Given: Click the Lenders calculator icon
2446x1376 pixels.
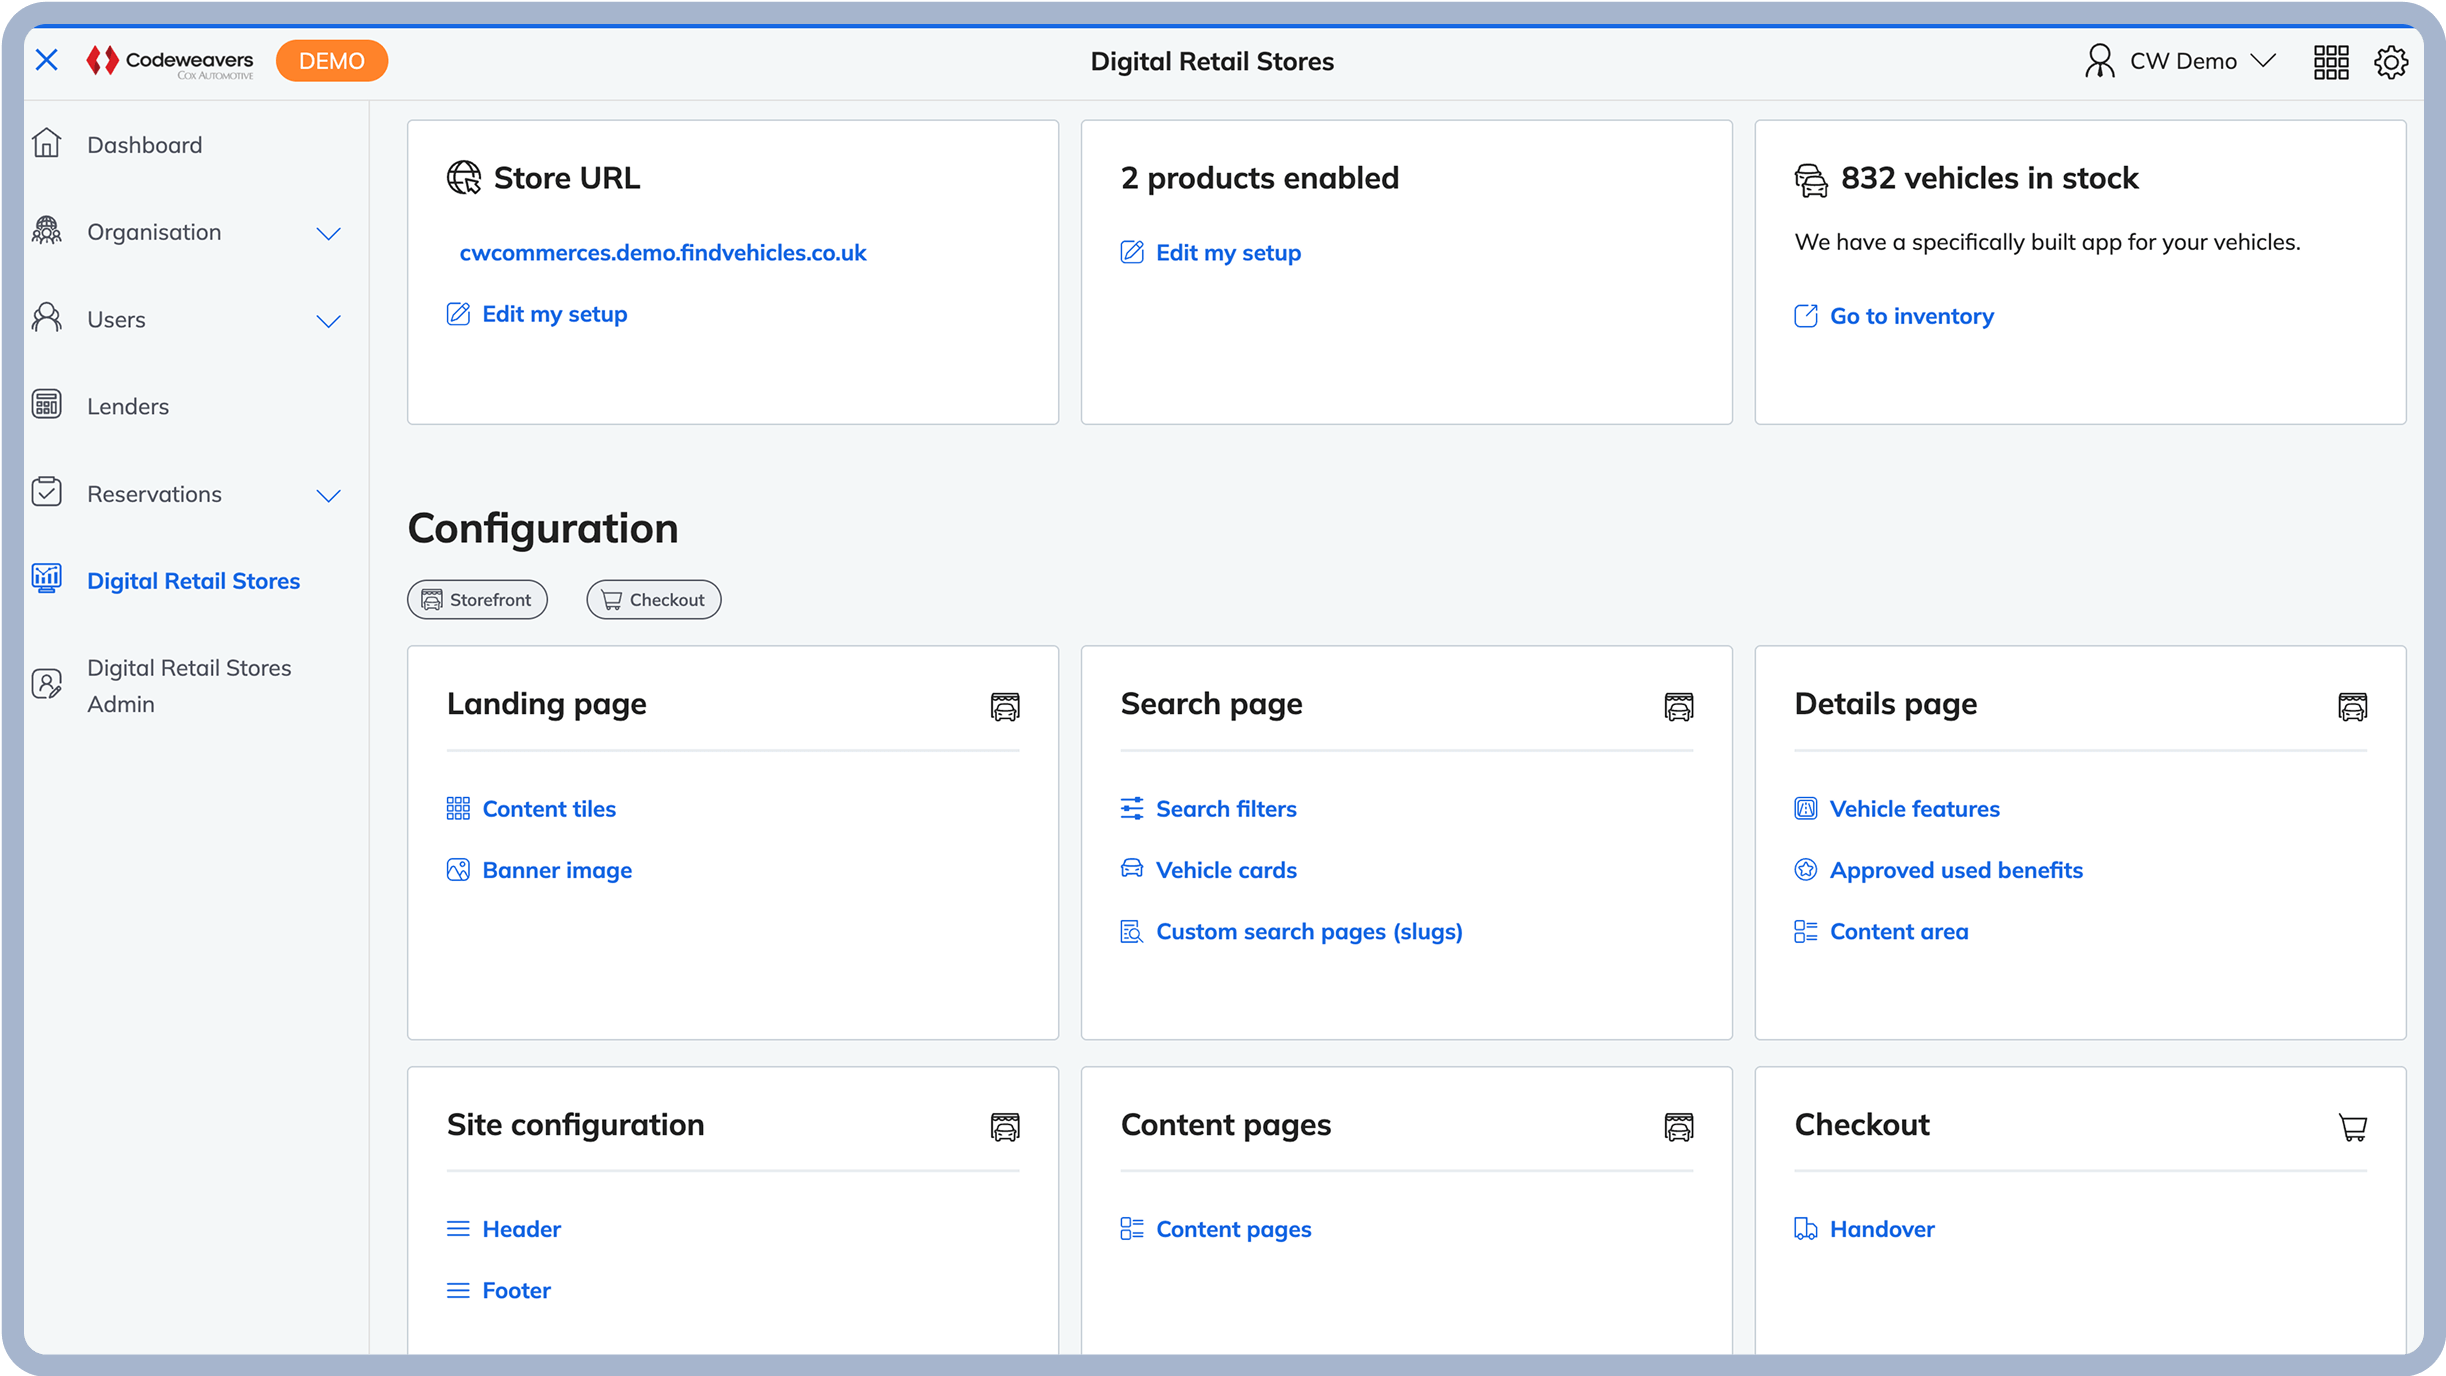Looking at the screenshot, I should (x=47, y=405).
